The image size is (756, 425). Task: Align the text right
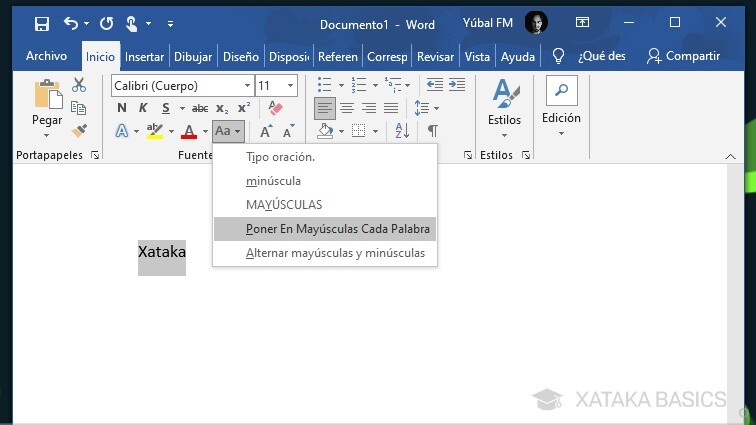pyautogui.click(x=369, y=108)
